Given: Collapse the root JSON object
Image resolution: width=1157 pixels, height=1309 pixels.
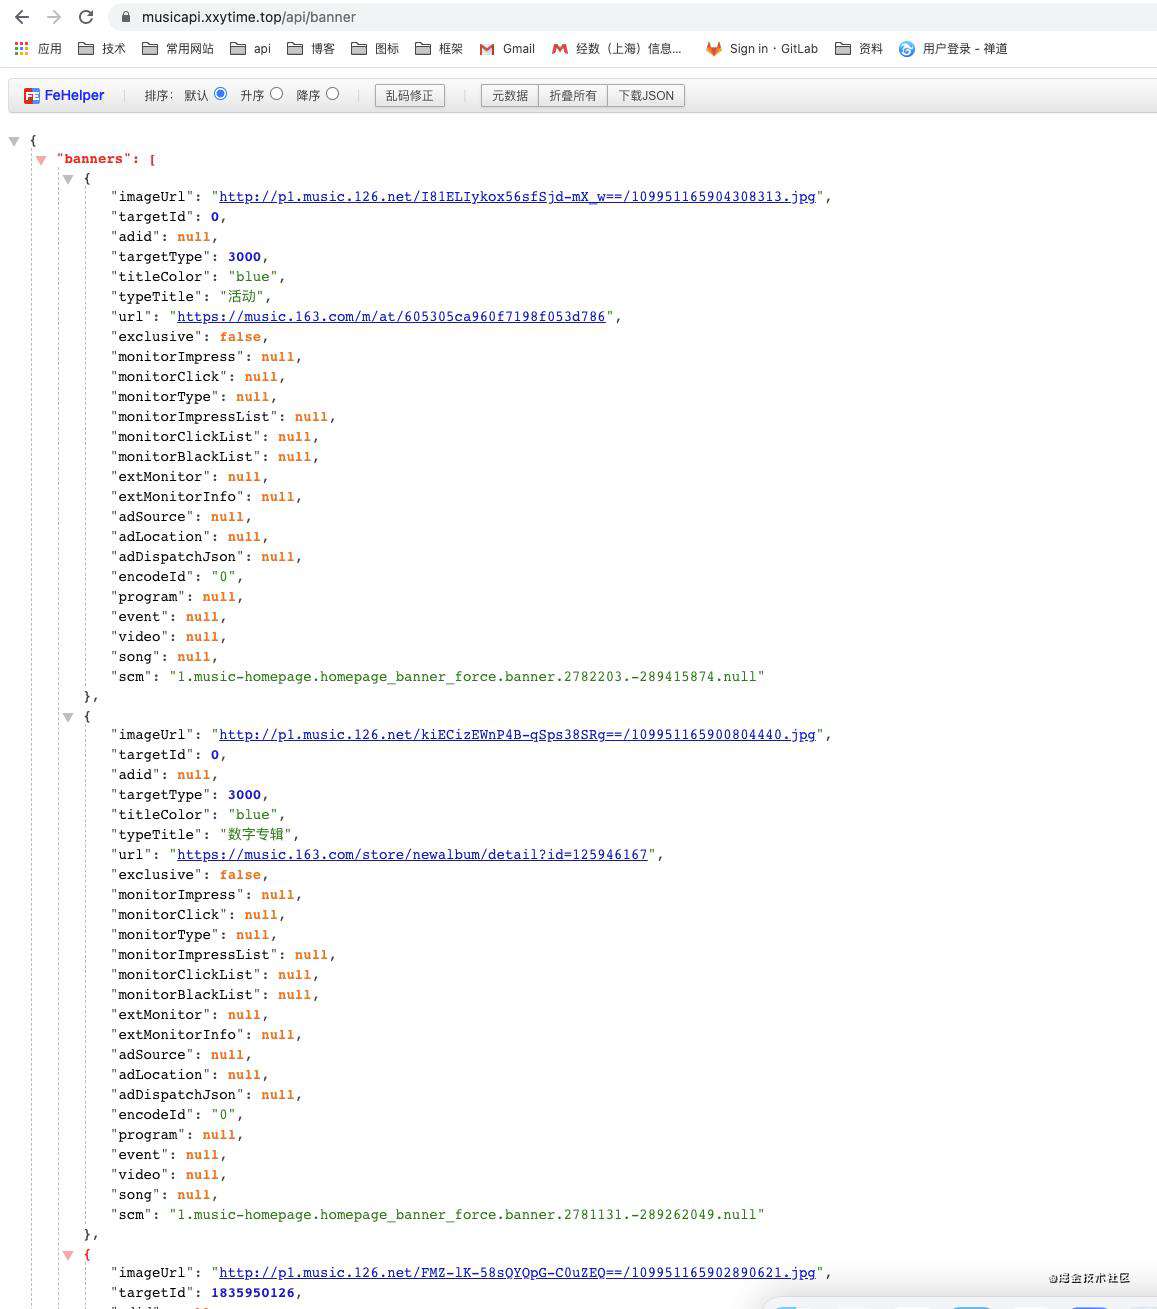Looking at the screenshot, I should [14, 141].
